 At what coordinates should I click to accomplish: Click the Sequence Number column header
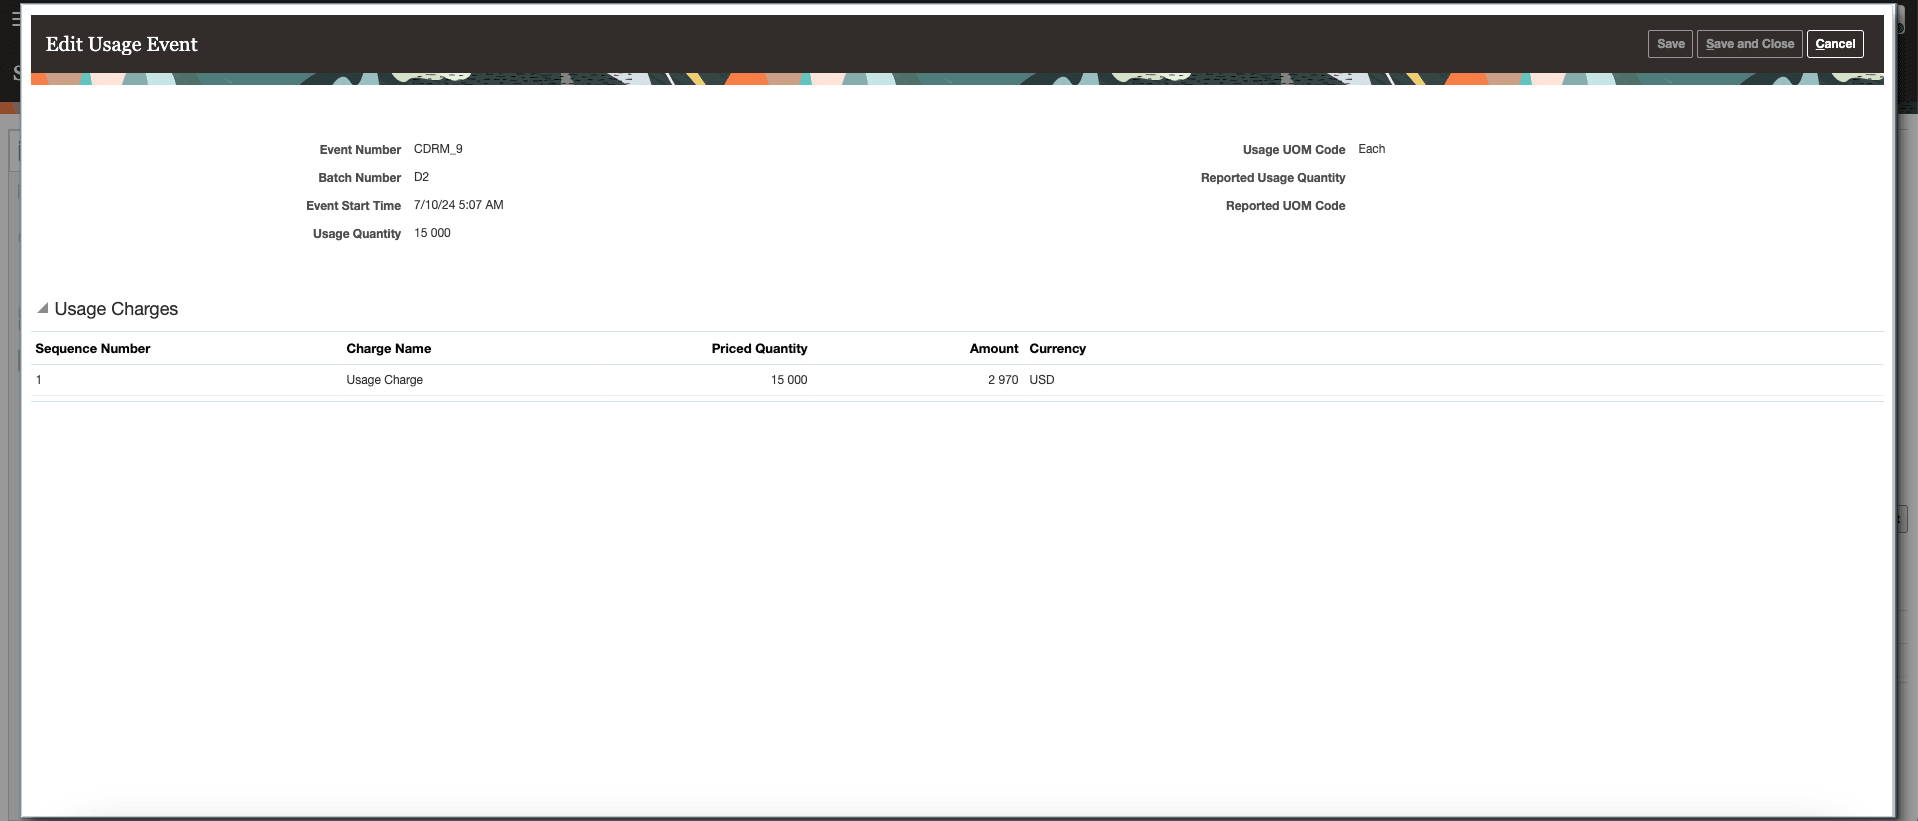click(x=93, y=349)
